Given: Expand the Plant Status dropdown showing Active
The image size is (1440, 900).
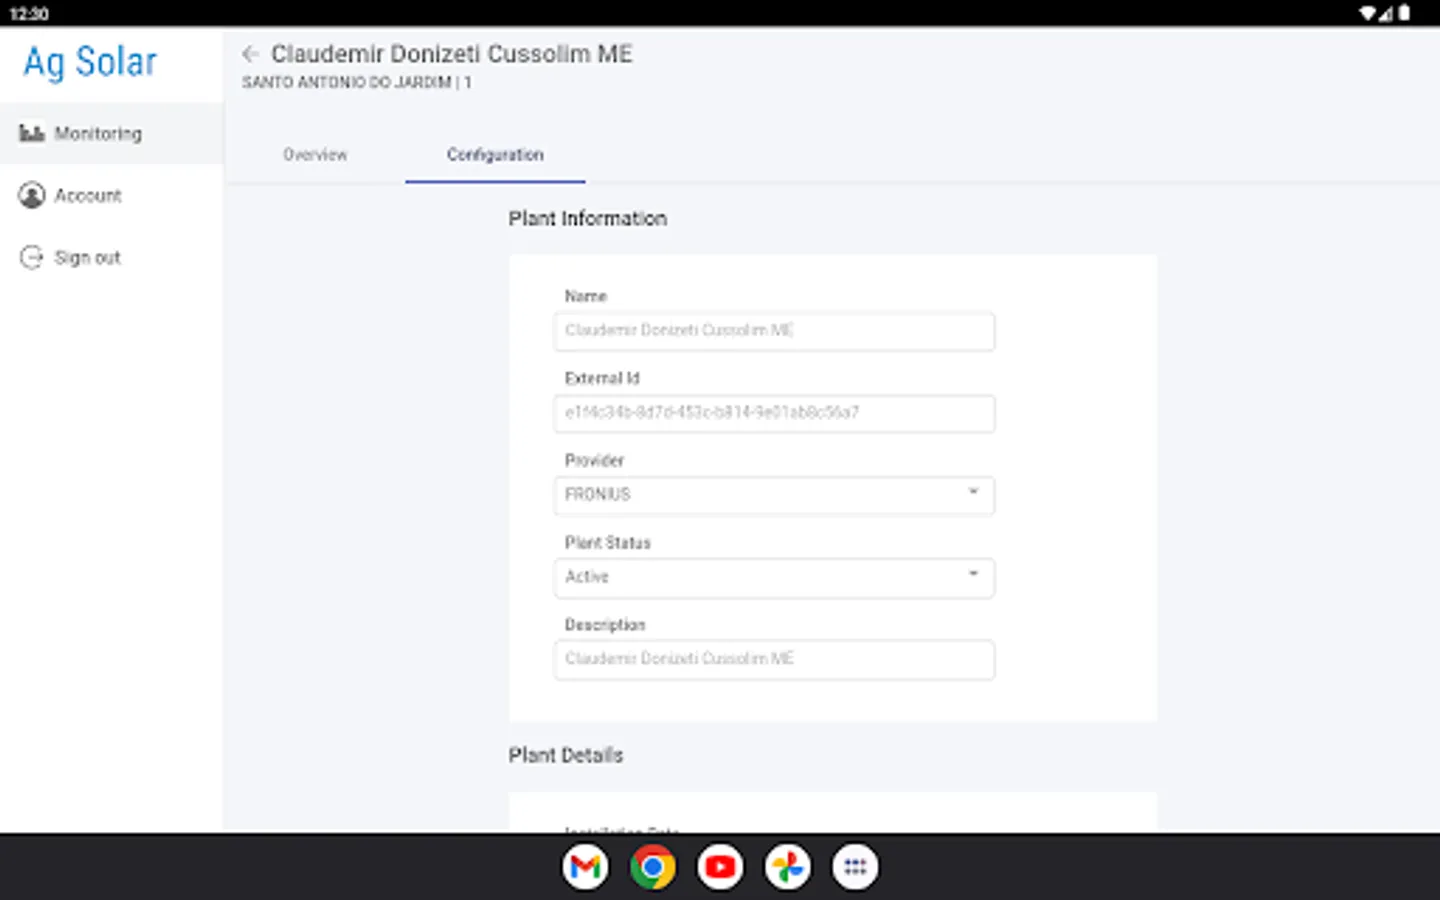Looking at the screenshot, I should 773,577.
